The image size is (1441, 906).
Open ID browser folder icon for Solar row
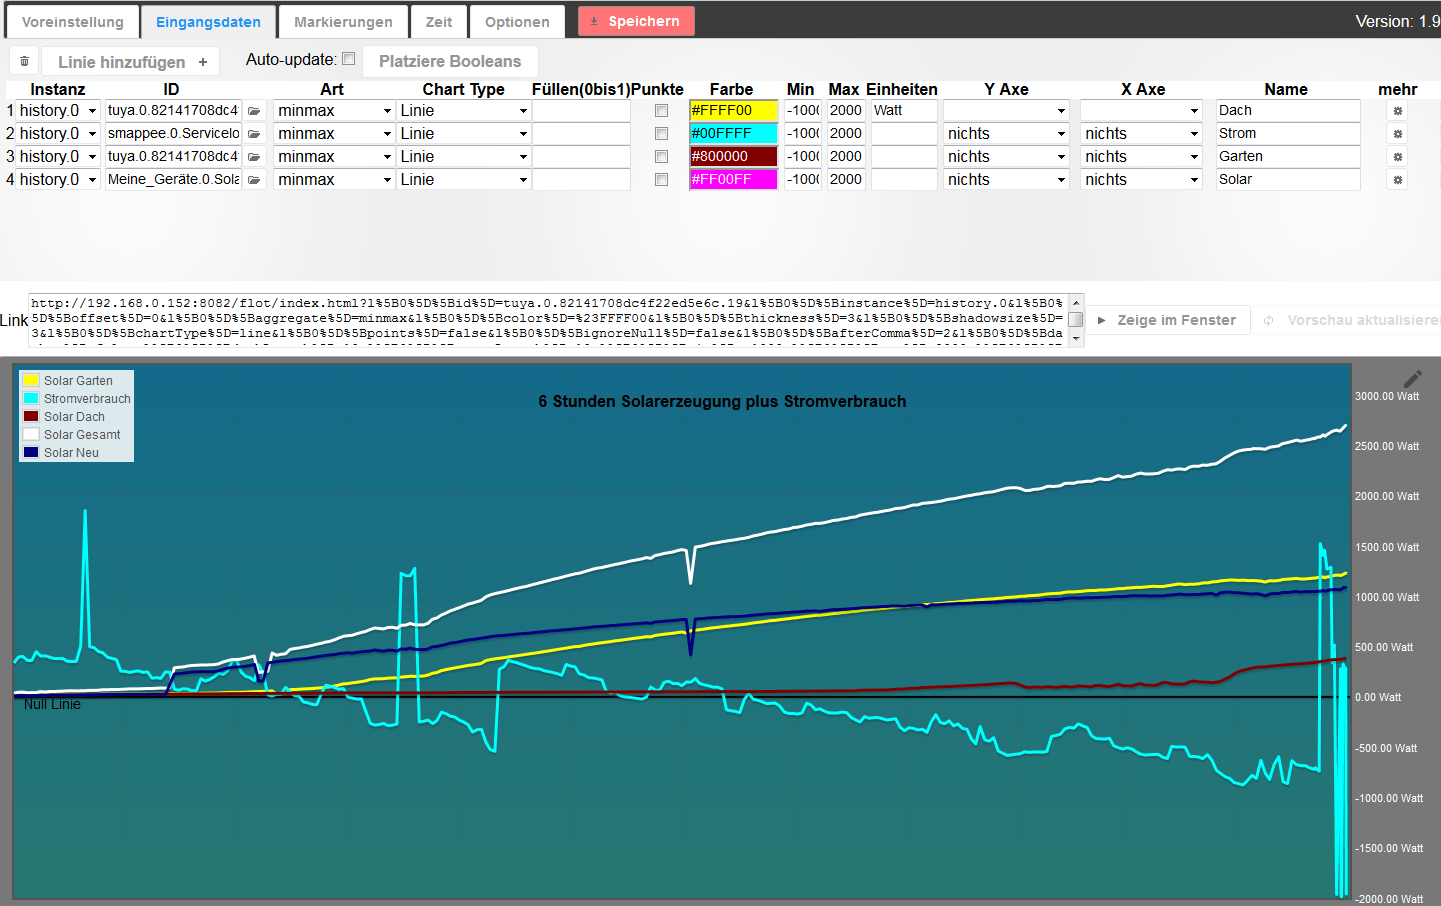click(x=254, y=180)
